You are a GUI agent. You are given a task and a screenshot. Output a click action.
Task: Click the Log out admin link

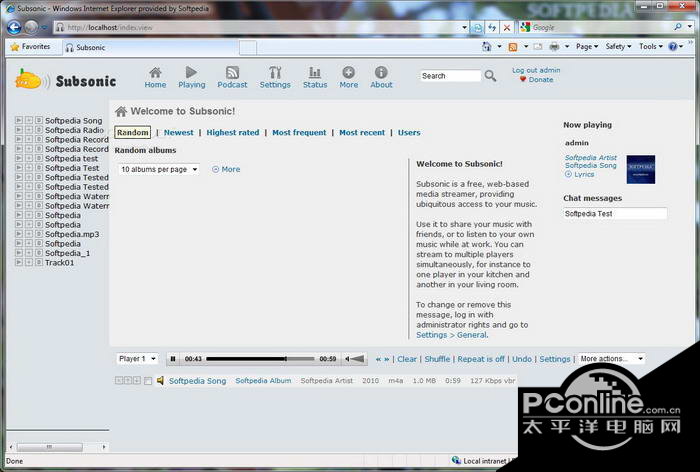pos(536,71)
